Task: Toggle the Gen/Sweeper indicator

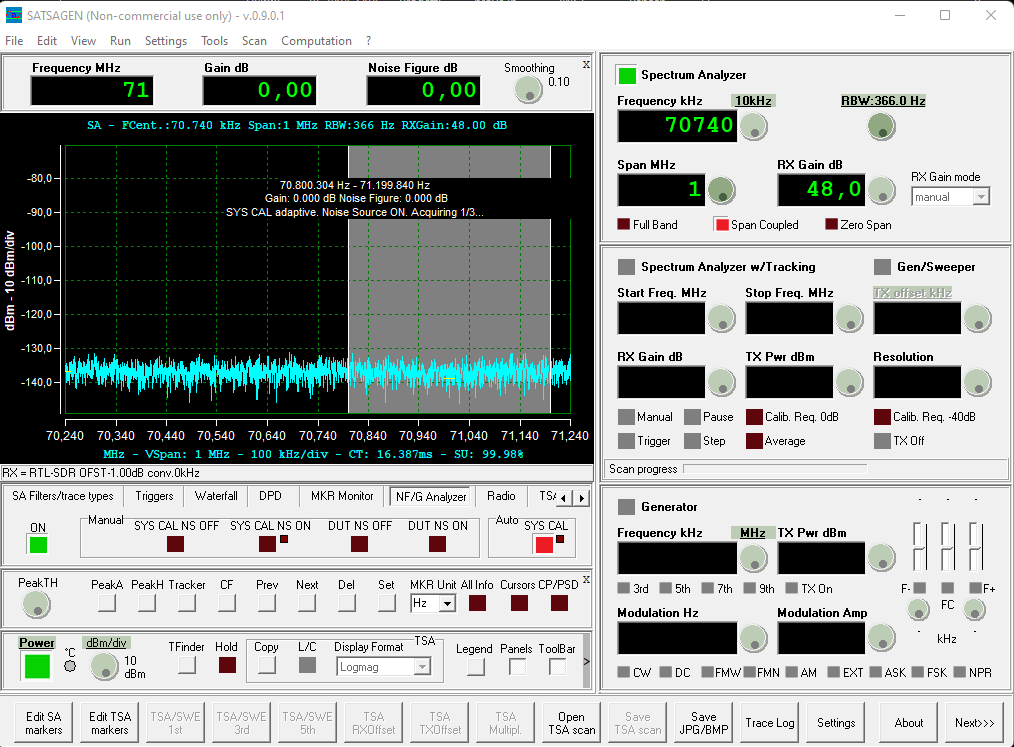Action: pyautogui.click(x=882, y=266)
